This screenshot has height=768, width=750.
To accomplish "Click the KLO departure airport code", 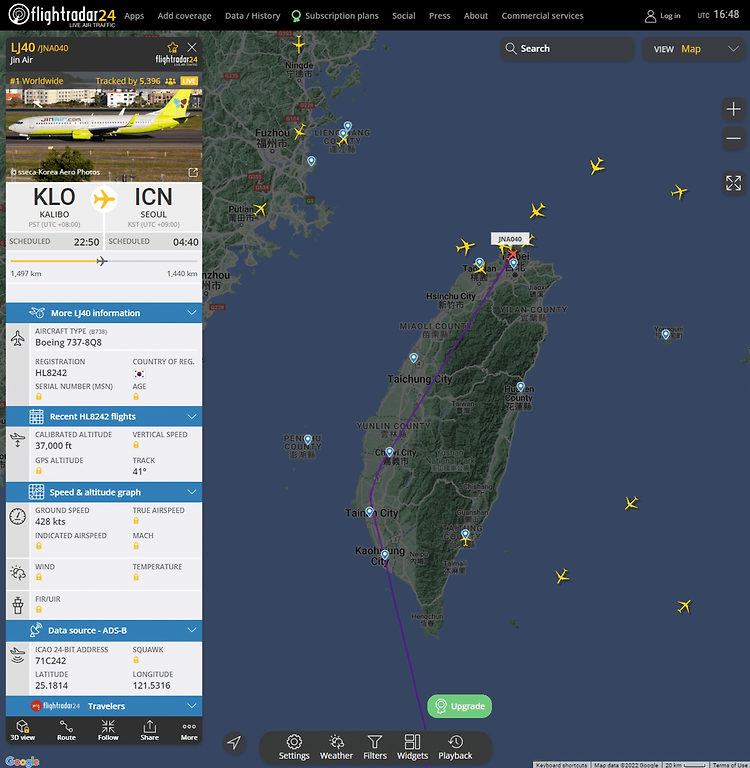I will point(54,197).
